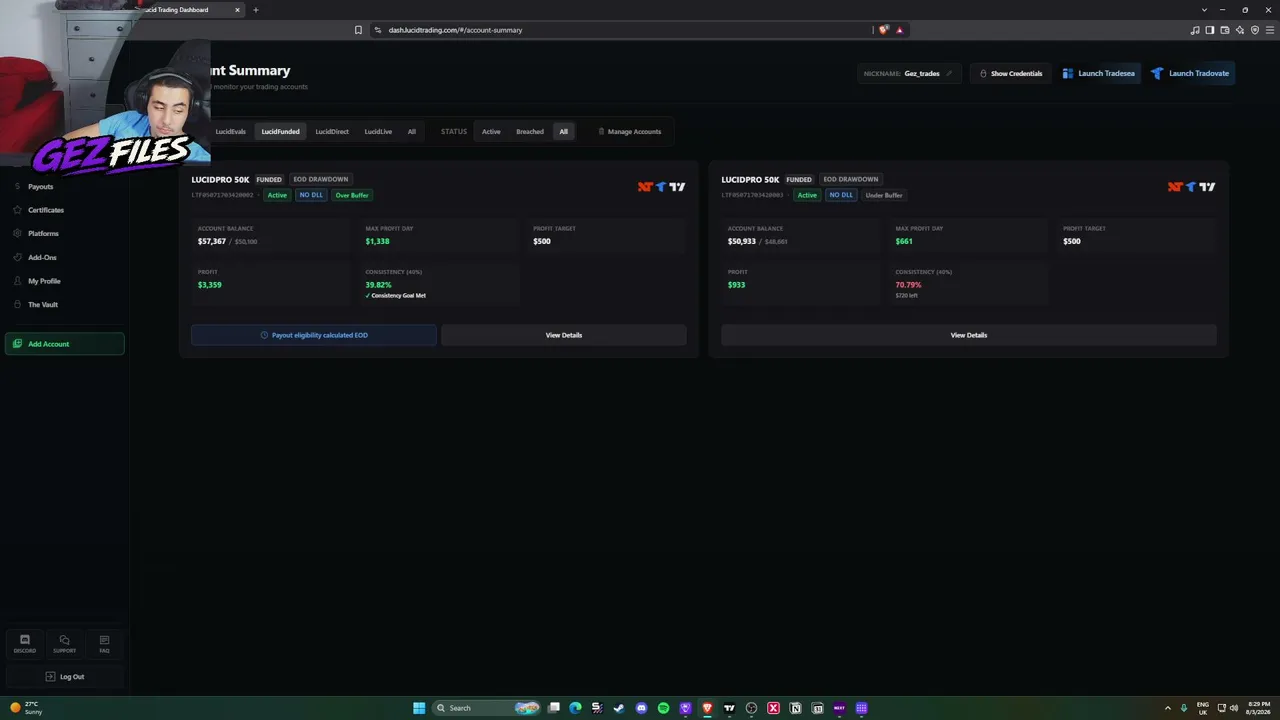Open Manage Accounts

(x=630, y=132)
